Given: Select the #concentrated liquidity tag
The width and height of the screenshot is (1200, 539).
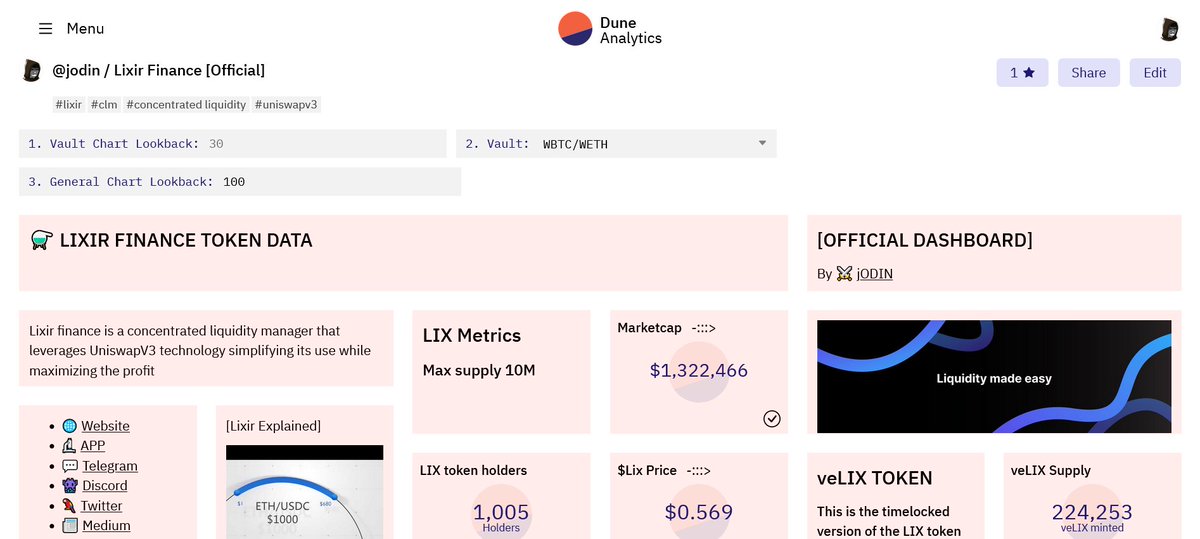Looking at the screenshot, I should tap(186, 104).
